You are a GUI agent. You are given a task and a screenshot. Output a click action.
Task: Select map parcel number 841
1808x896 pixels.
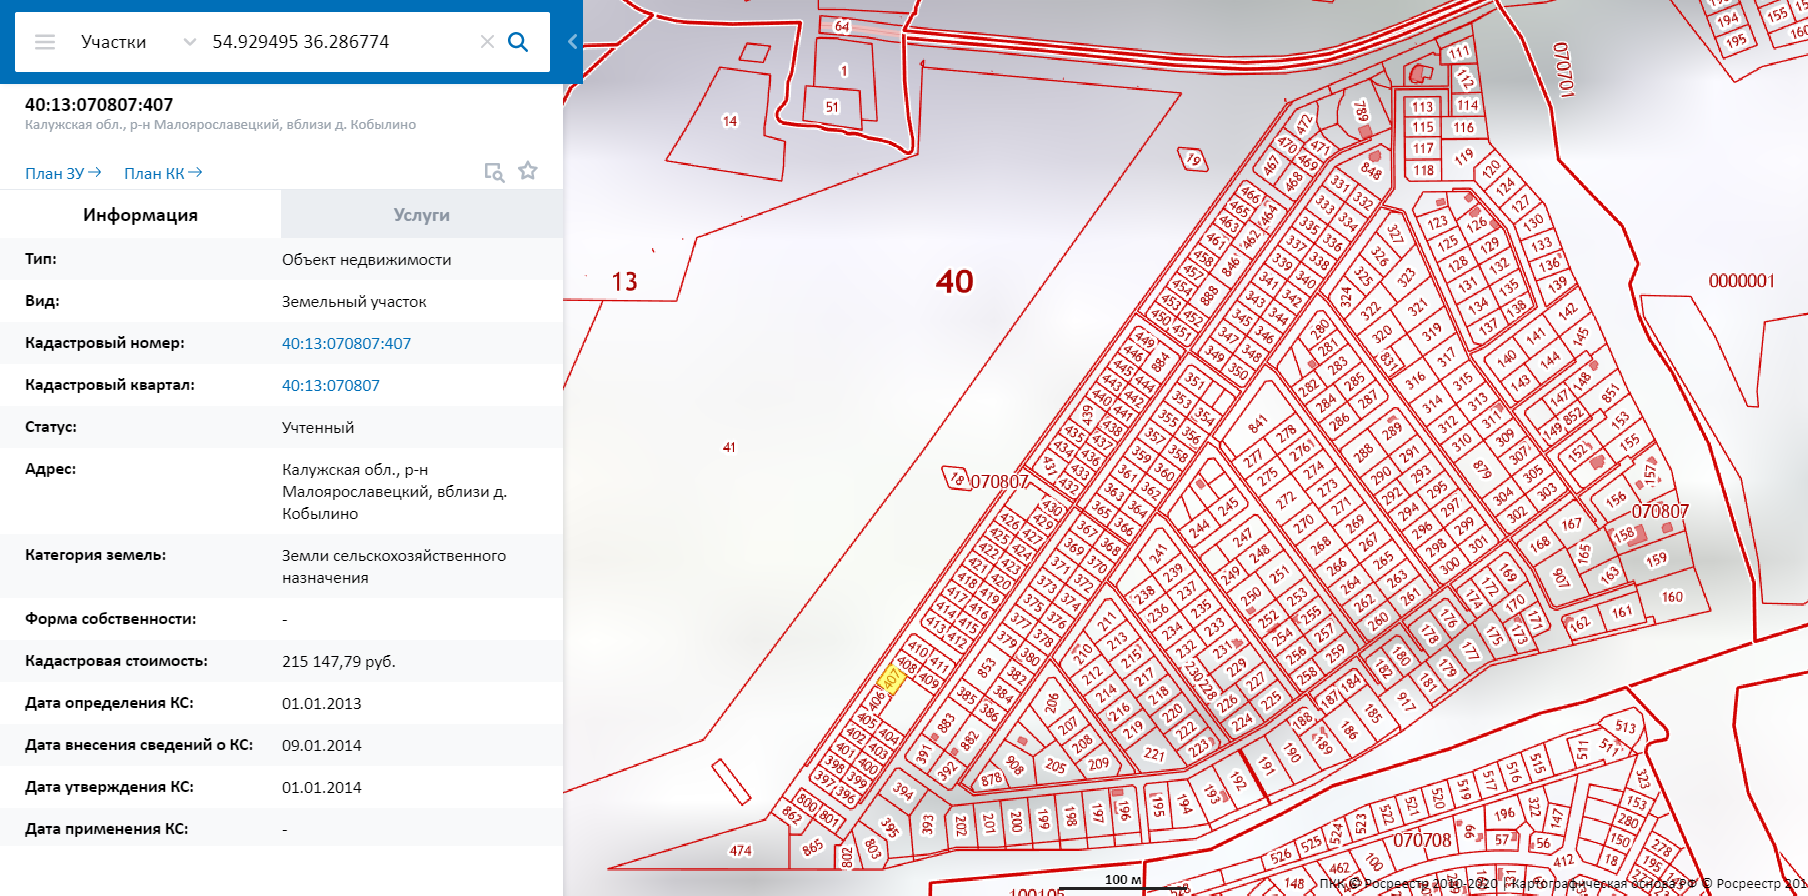[x=1257, y=424]
